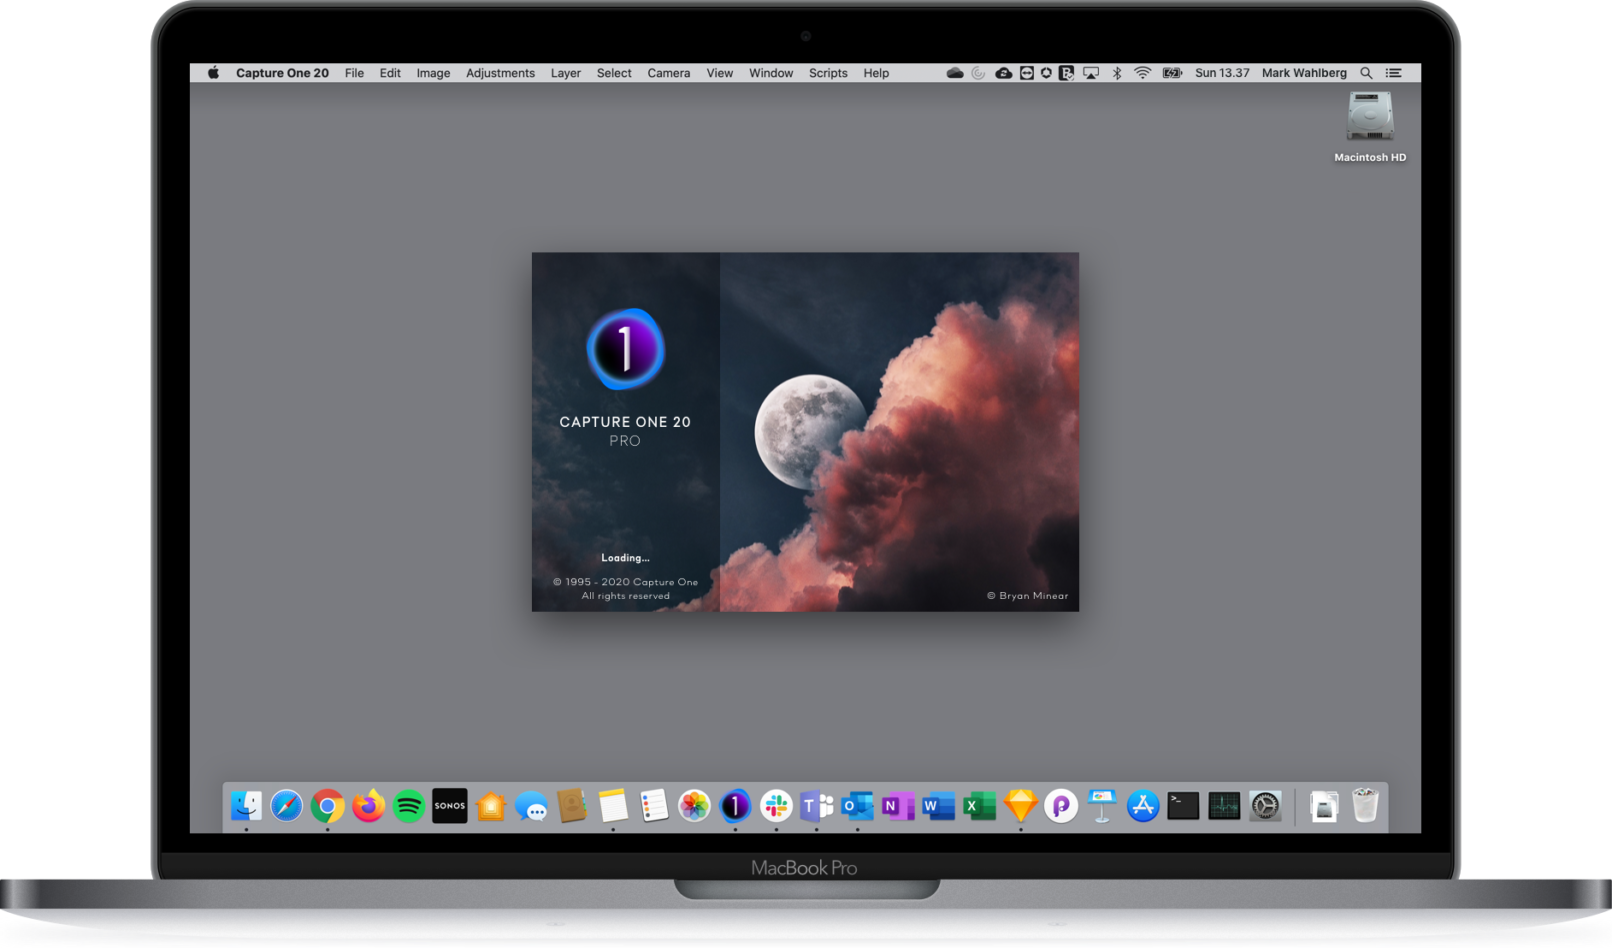The height and width of the screenshot is (948, 1612).
Task: Launch Microsoft Excel from the Dock
Action: pyautogui.click(x=979, y=806)
